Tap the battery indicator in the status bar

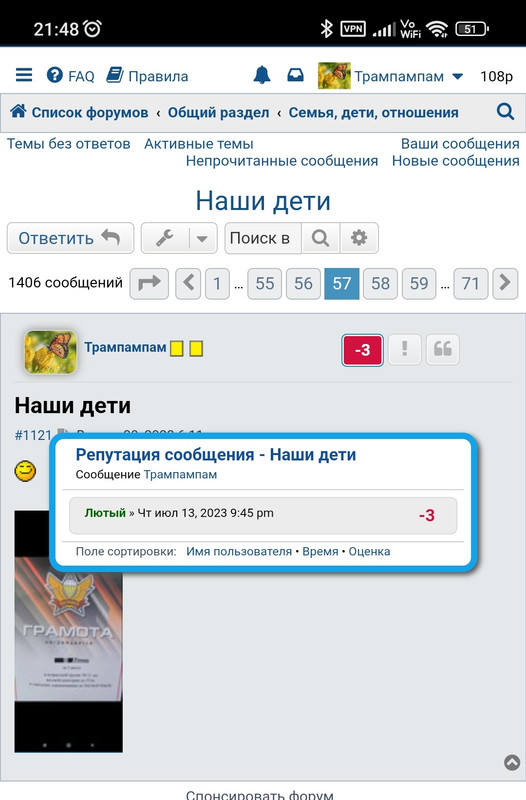(472, 29)
